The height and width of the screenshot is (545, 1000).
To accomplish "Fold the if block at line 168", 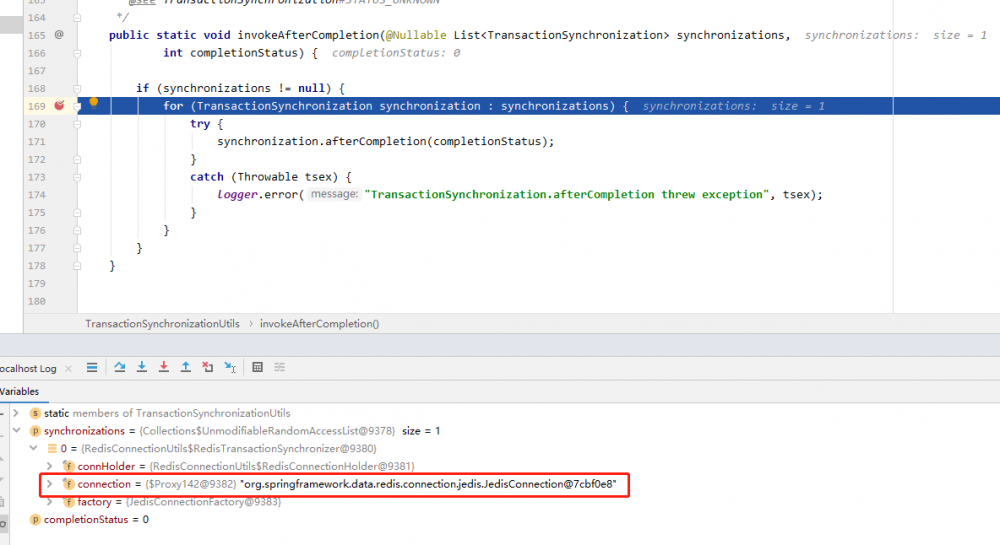I will 77,89.
